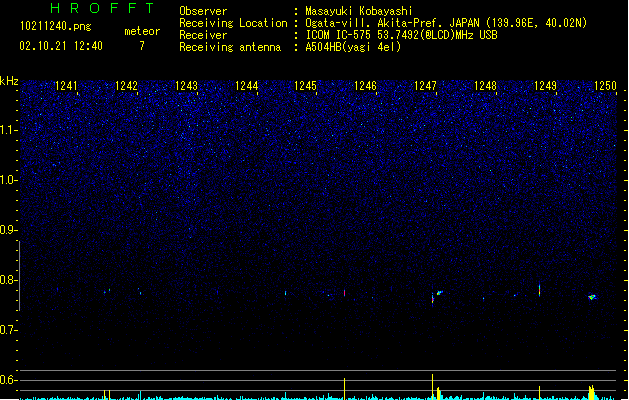Click the Receiving antenna label
The height and width of the screenshot is (400, 629).
coord(230,47)
